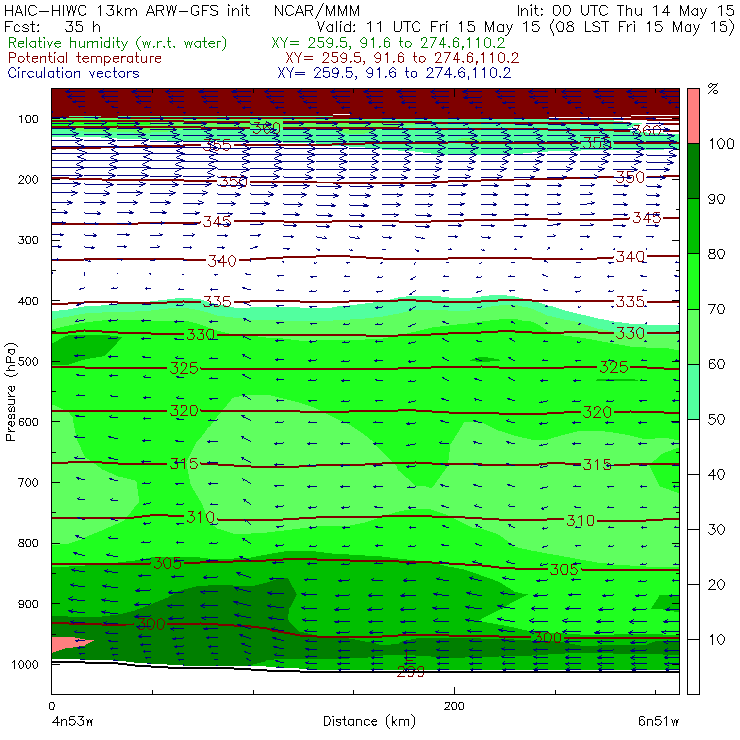
Task: Click the left '320' contour label
Action: [184, 411]
